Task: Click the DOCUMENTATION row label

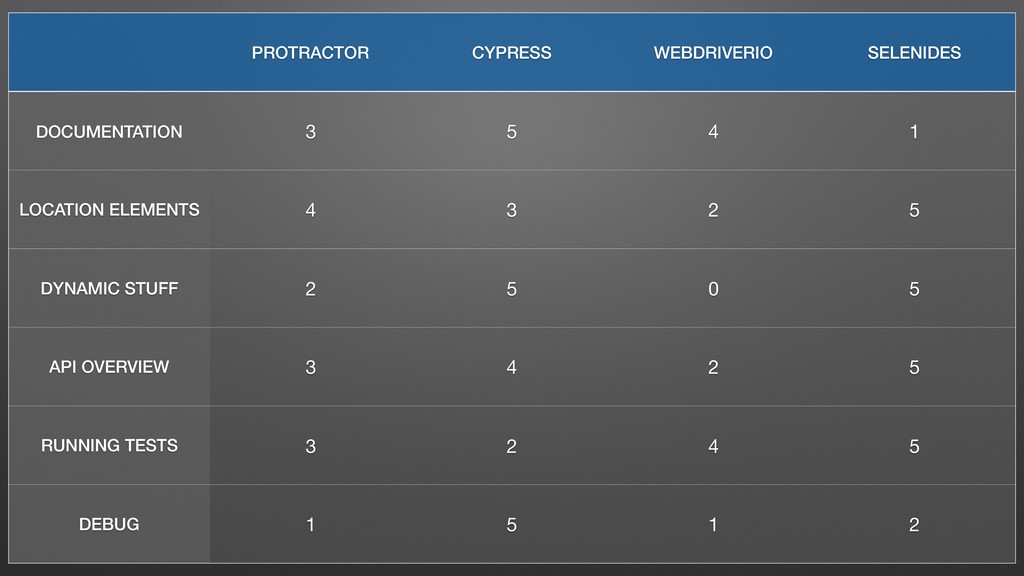Action: coord(109,132)
